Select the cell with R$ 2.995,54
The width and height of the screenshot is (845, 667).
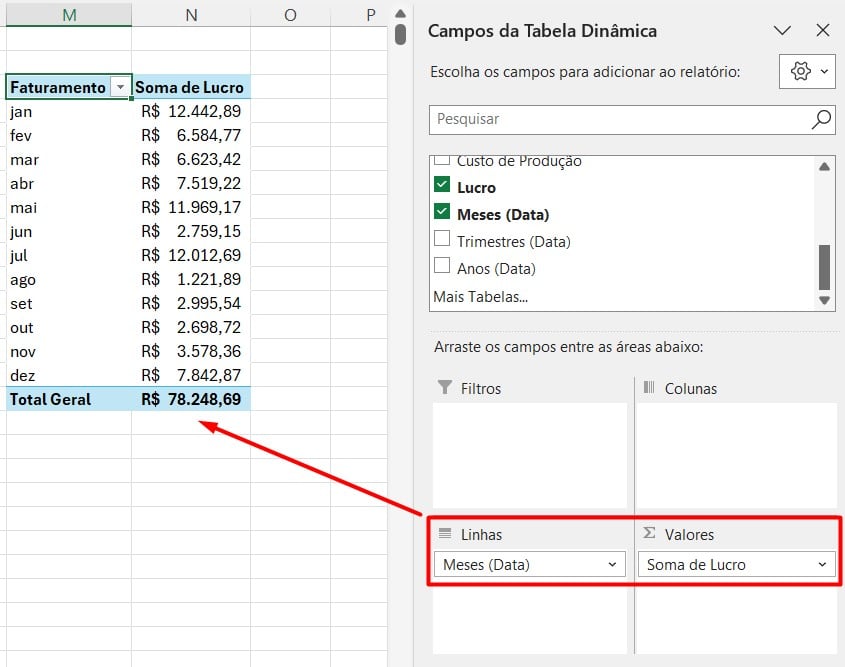point(191,303)
